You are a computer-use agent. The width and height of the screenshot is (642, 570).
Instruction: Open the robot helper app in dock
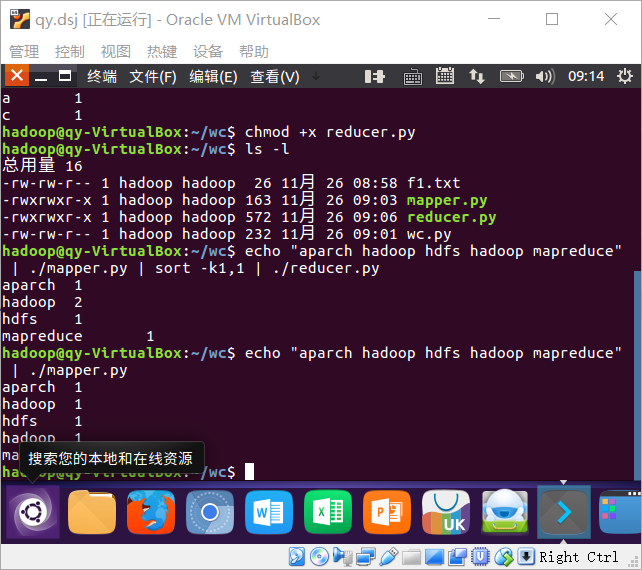tap(505, 512)
